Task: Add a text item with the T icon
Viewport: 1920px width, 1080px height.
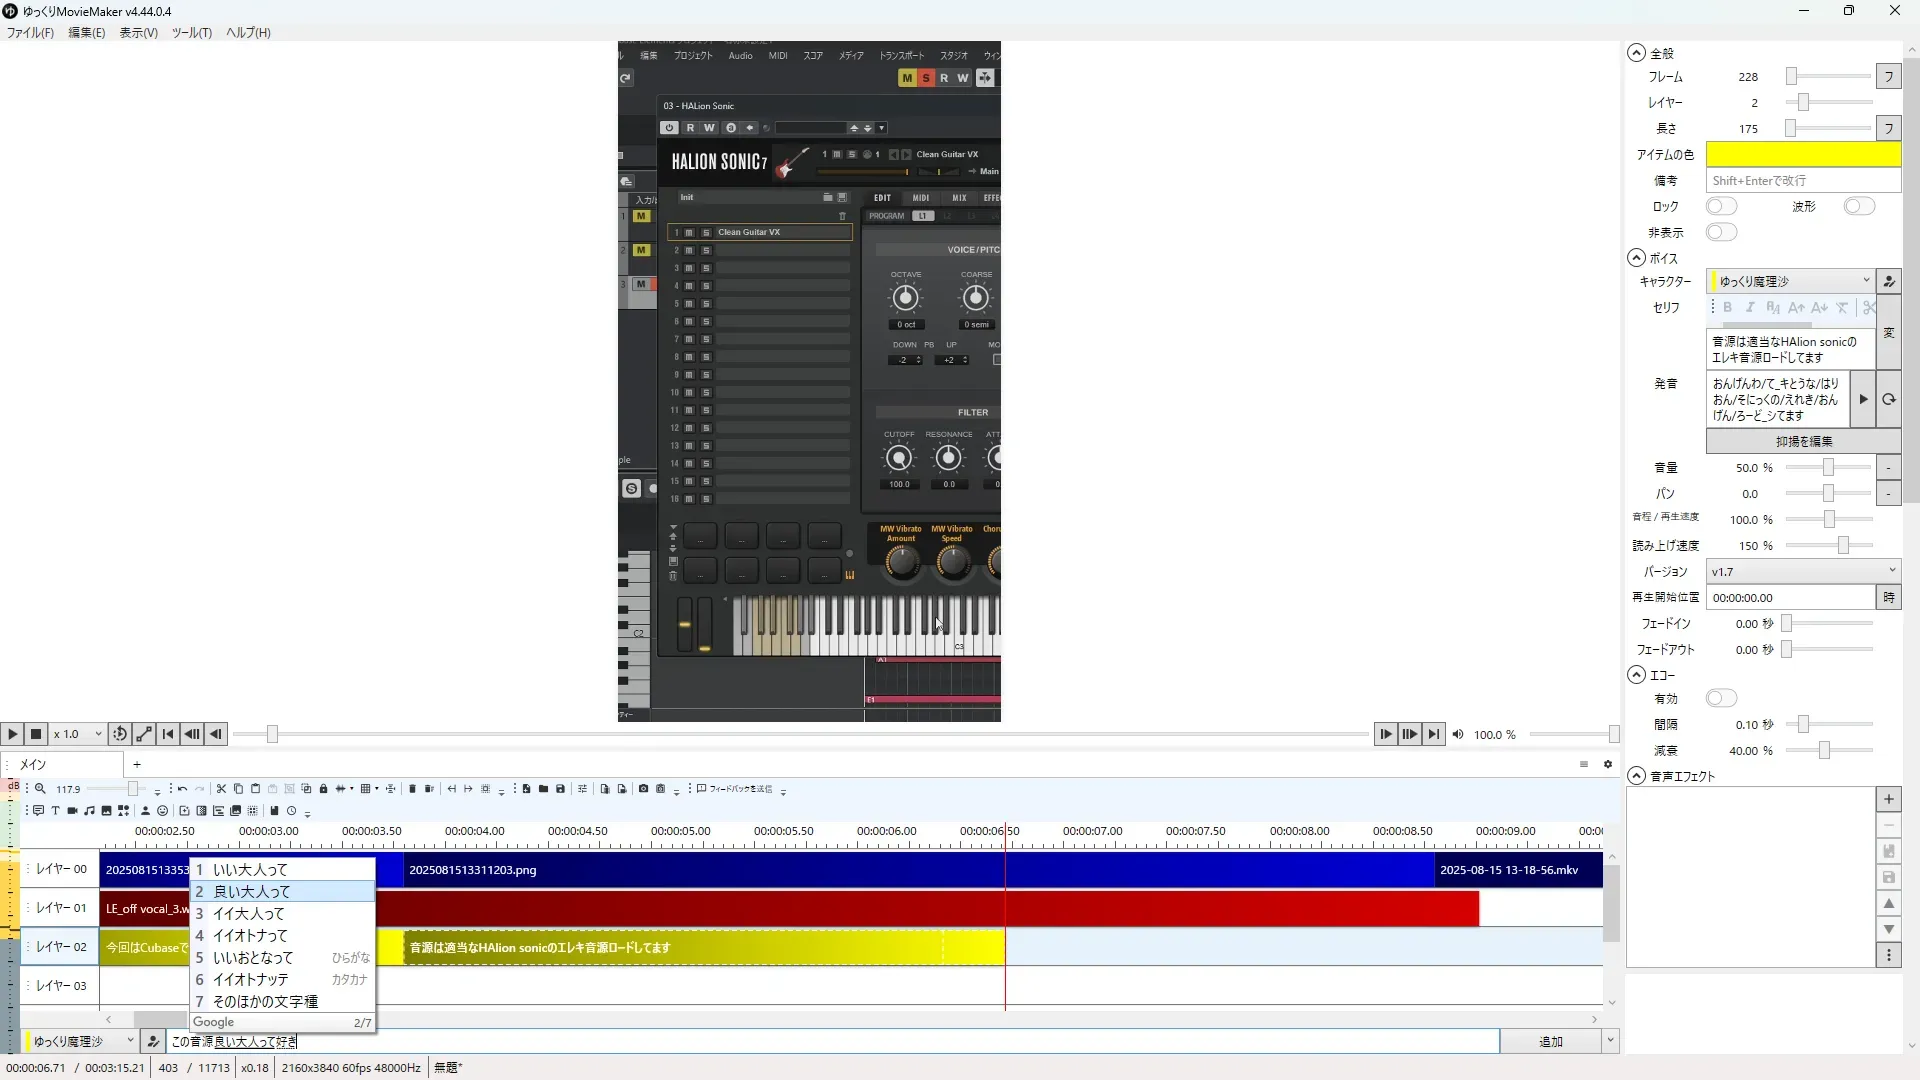Action: (x=55, y=811)
